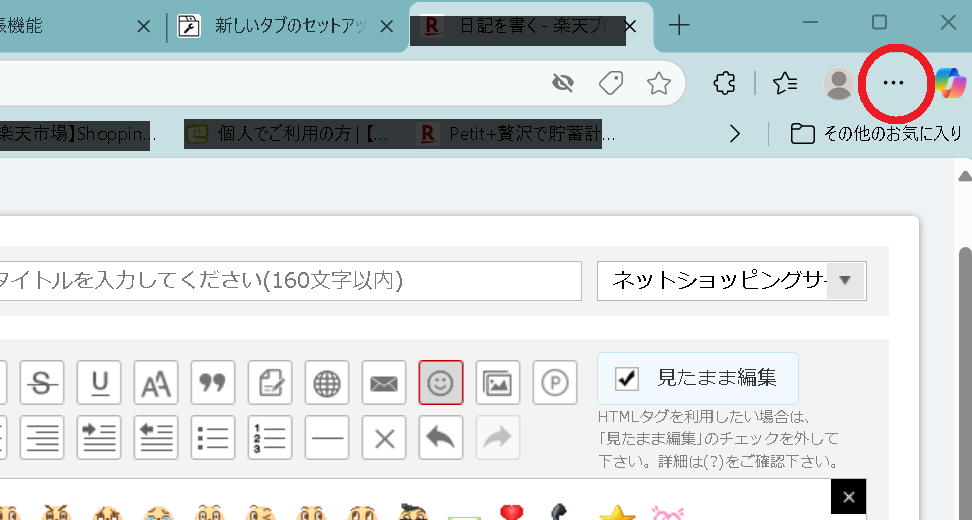Screen dimensions: 972x520
Task: Increase paragraph indent
Action: tap(99, 438)
